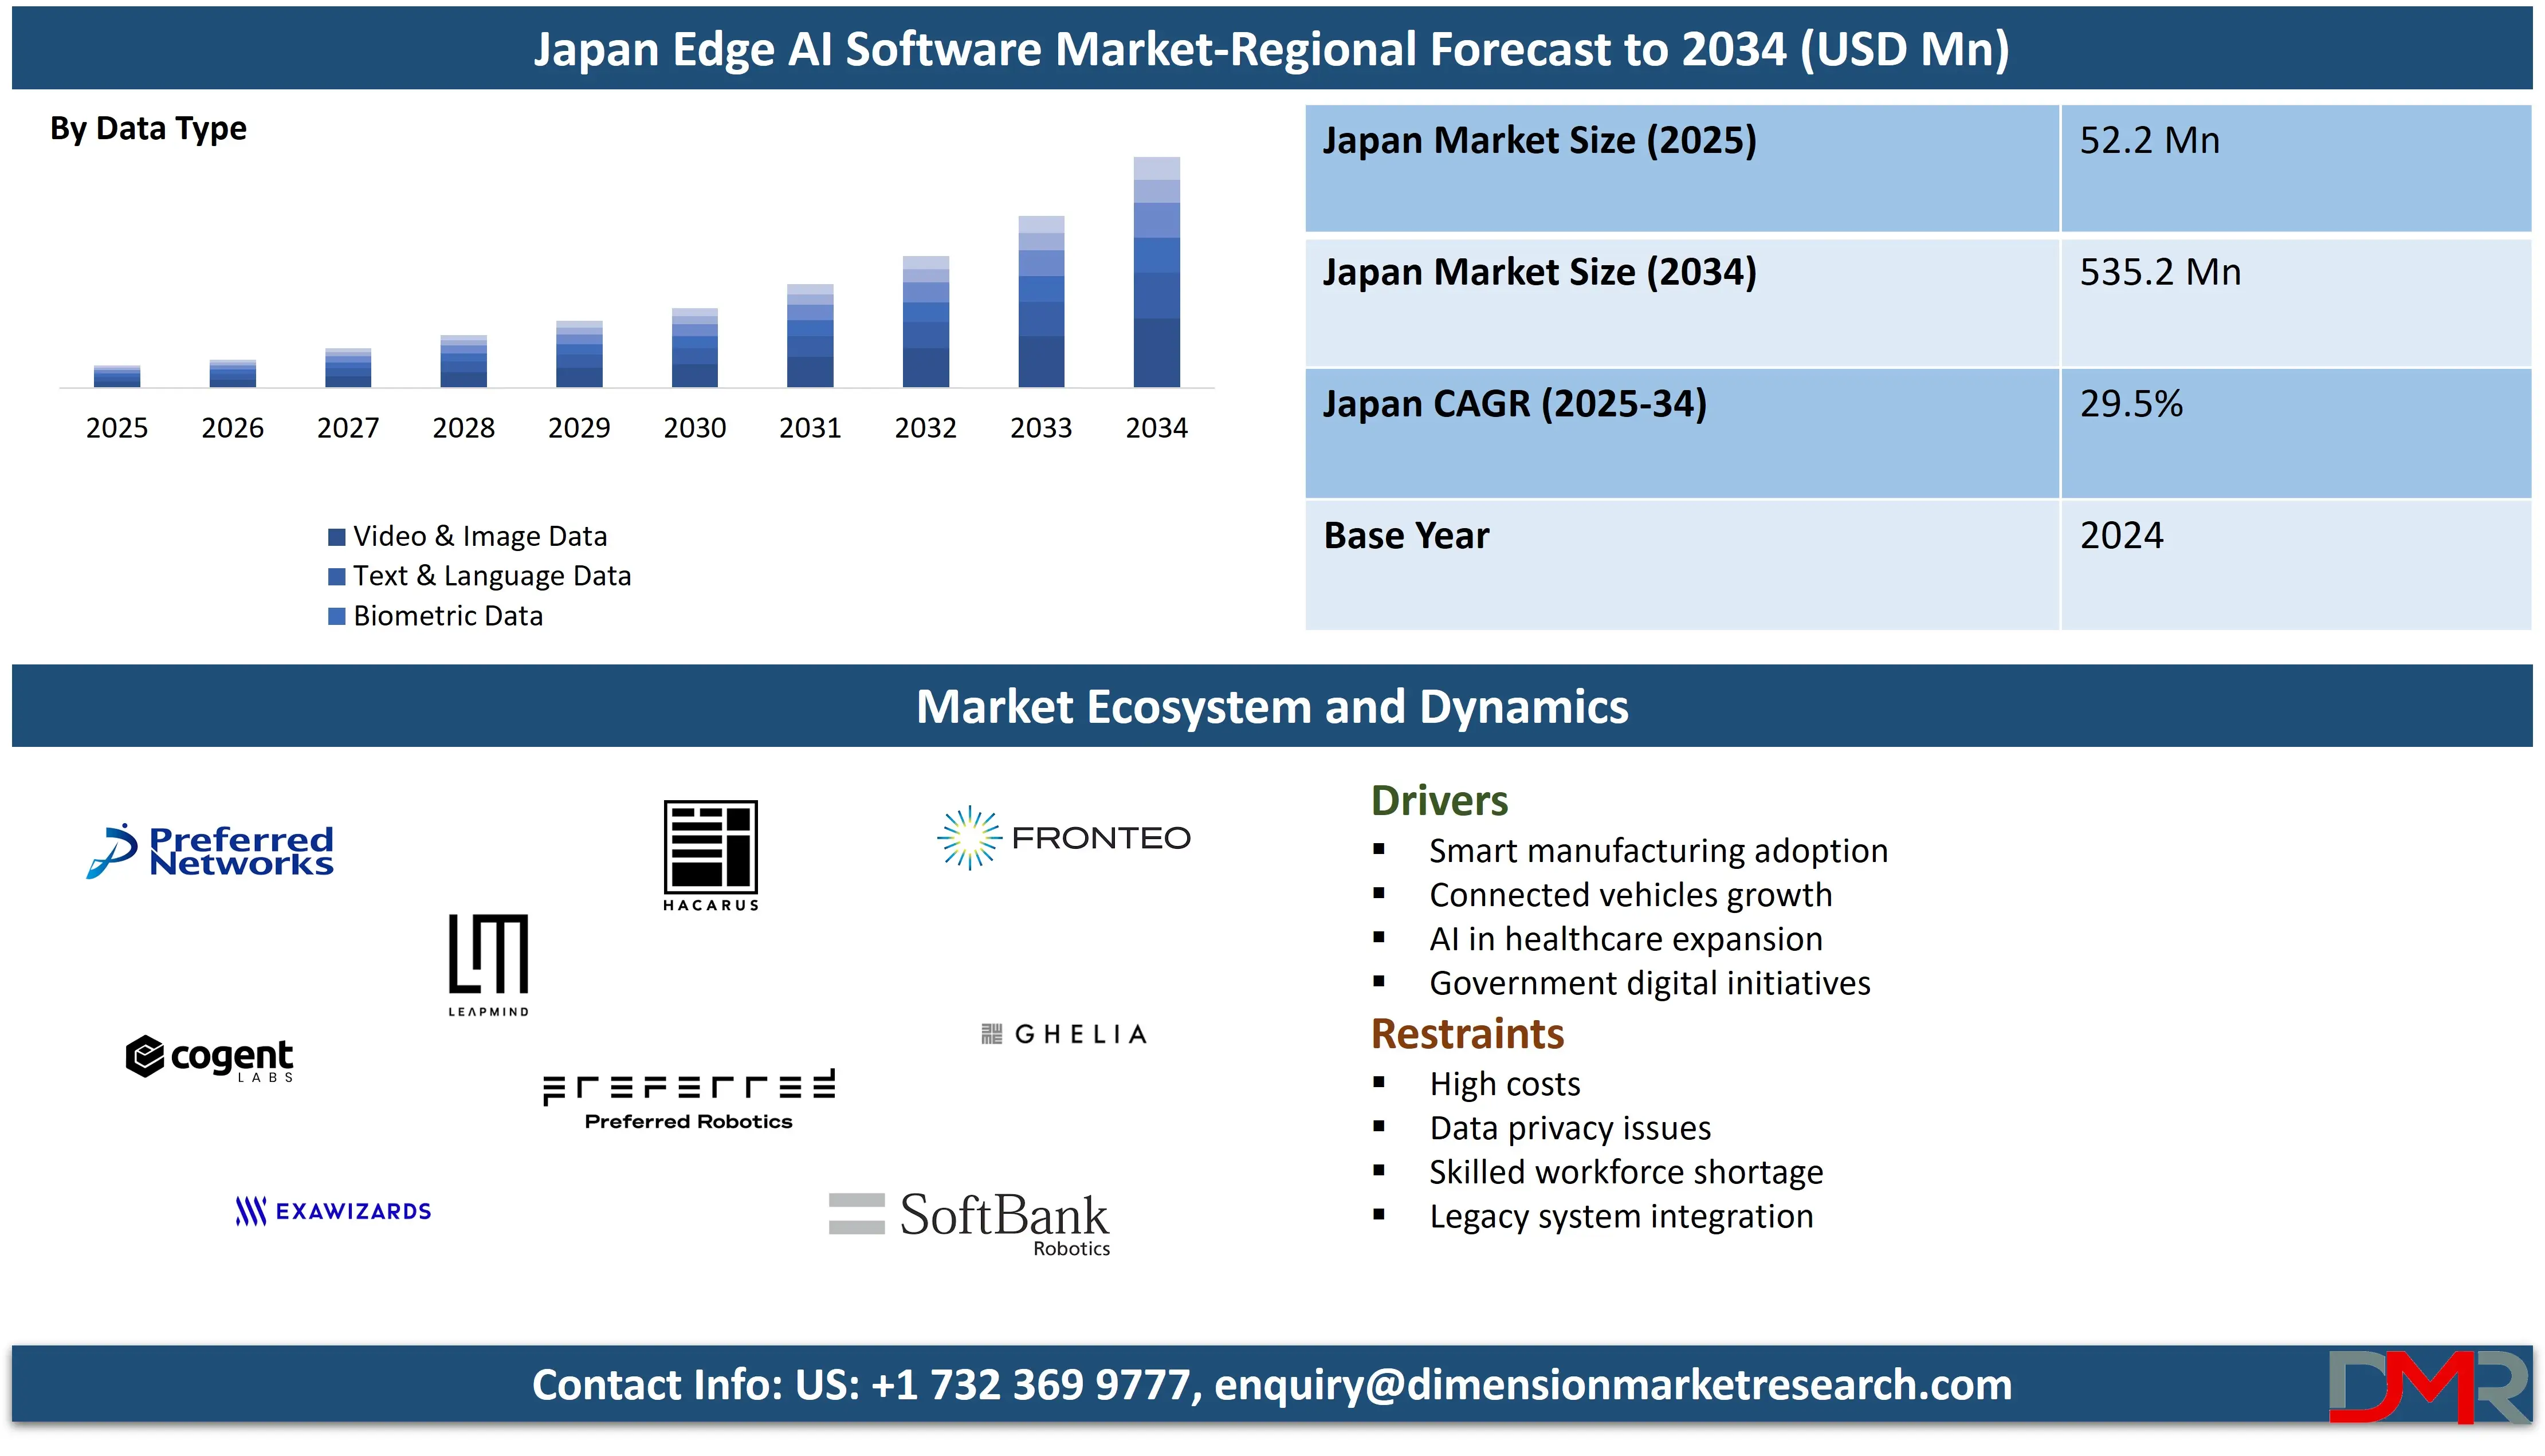This screenshot has width=2545, height=1456.
Task: Select the 2025 stacked bar
Action: click(117, 376)
